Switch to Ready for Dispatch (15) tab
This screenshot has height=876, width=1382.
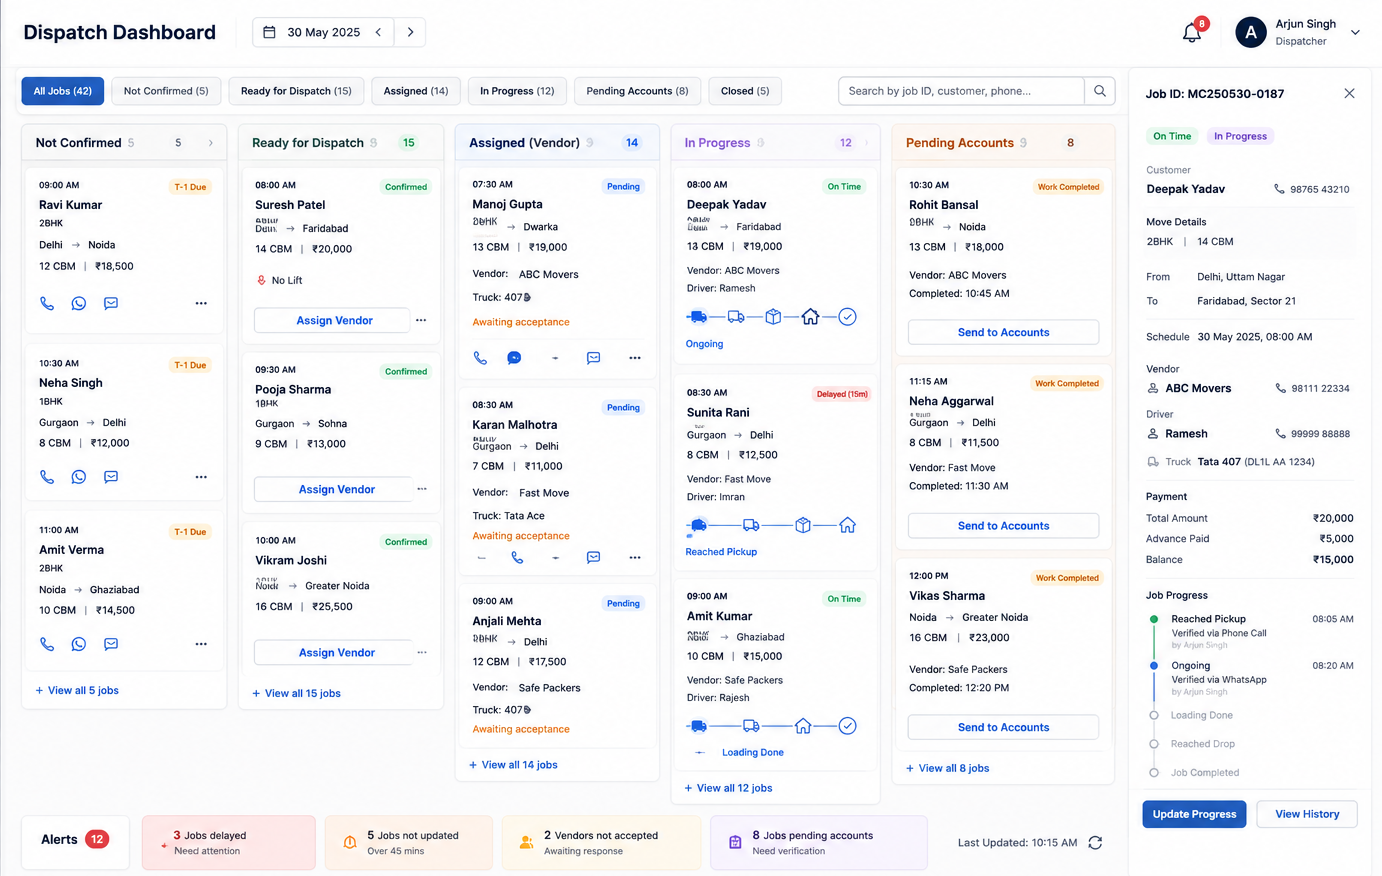coord(296,91)
